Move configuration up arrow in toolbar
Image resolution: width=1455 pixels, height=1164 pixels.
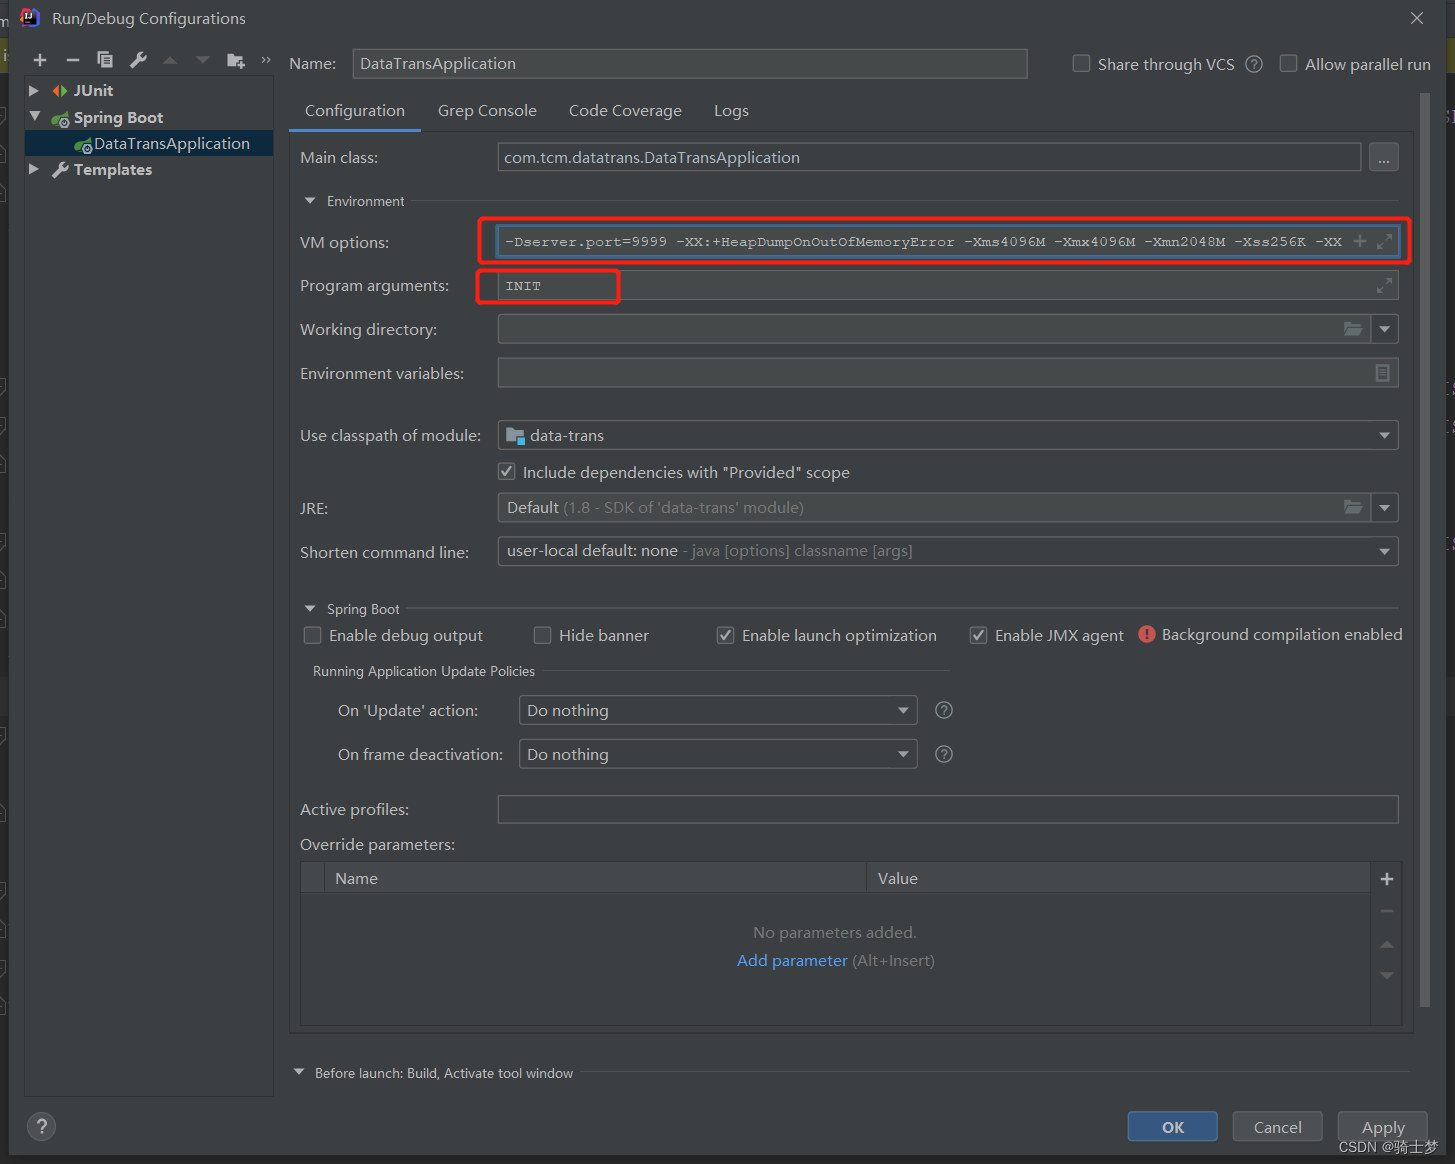pyautogui.click(x=170, y=61)
